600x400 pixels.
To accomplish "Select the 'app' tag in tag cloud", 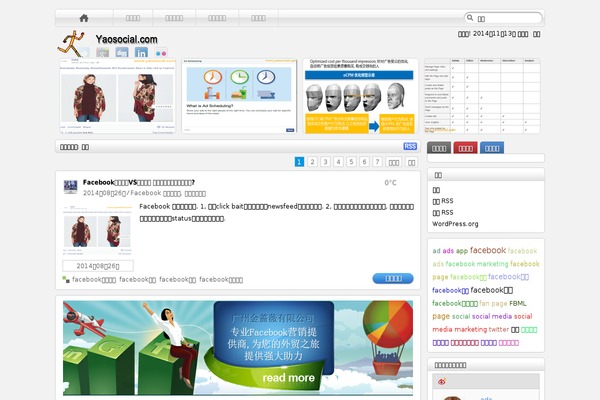I will tap(462, 251).
